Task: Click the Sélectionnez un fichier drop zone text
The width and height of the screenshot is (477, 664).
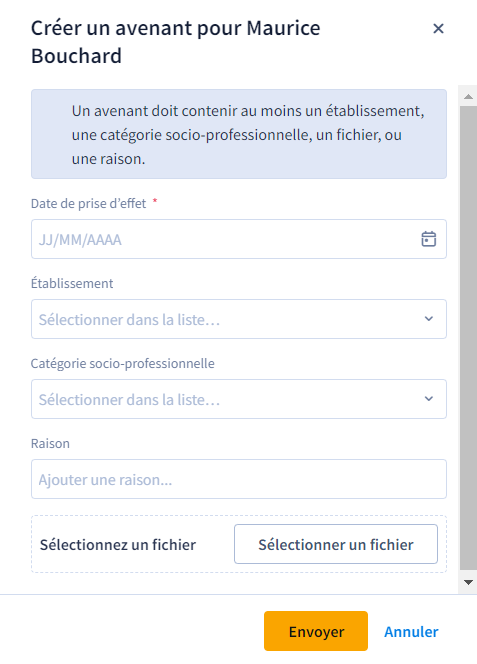Action: (x=118, y=545)
